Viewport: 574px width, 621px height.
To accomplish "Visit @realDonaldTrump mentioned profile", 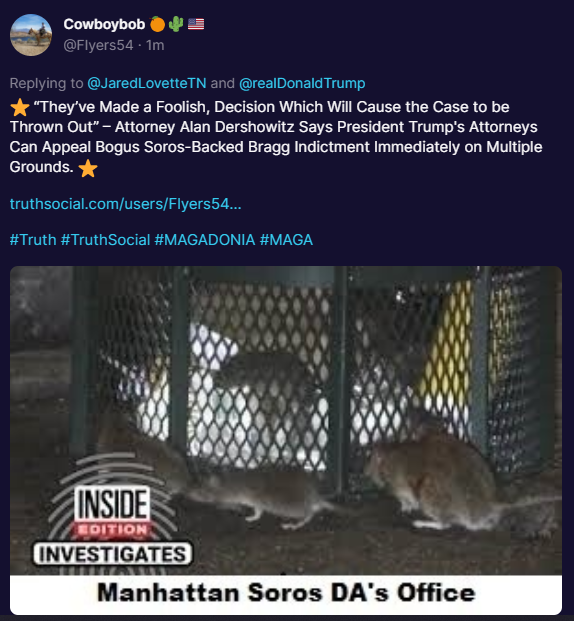I will tap(302, 83).
